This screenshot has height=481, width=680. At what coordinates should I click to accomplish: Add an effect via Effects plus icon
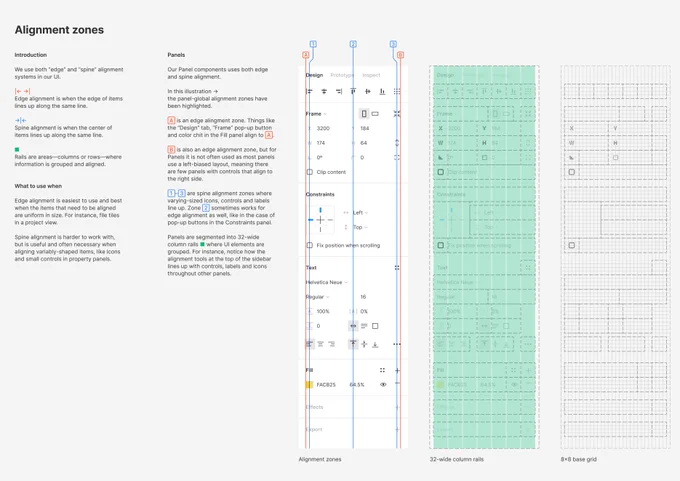[397, 407]
